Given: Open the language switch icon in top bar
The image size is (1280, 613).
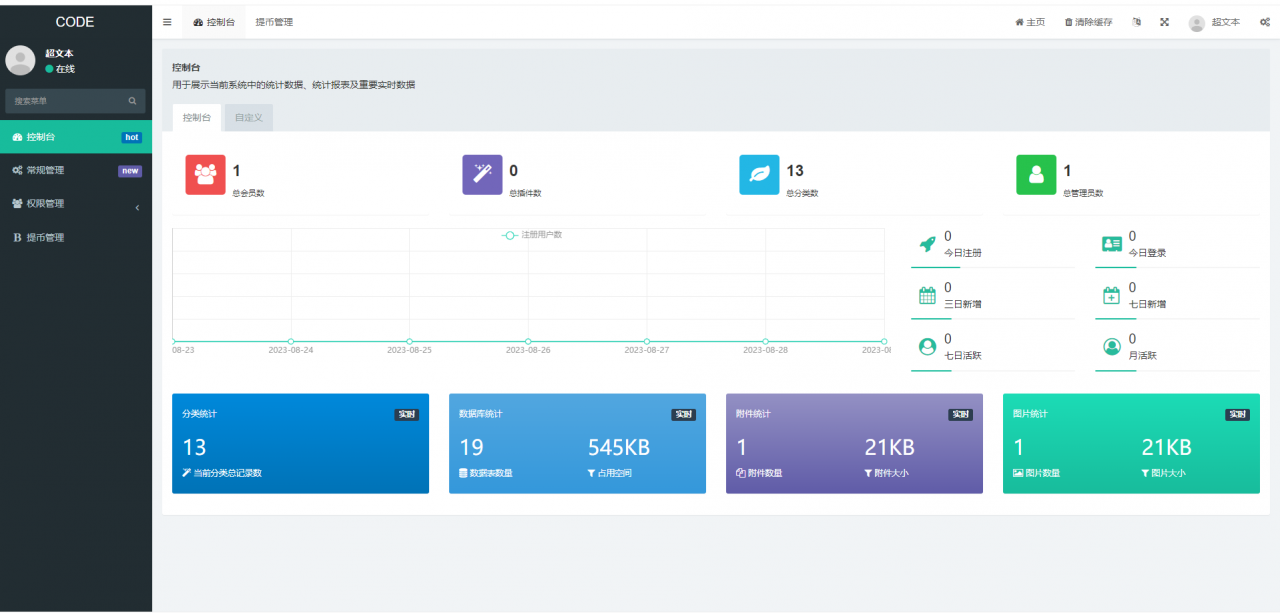Looking at the screenshot, I should coord(1137,22).
